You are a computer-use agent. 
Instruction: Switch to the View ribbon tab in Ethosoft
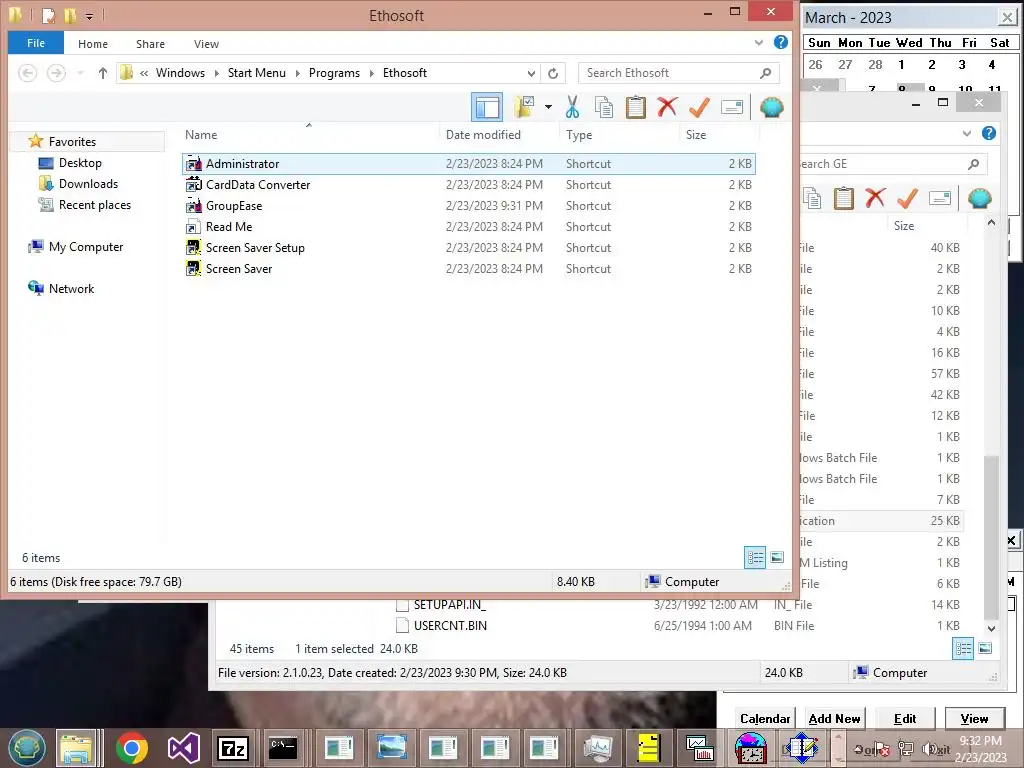206,44
